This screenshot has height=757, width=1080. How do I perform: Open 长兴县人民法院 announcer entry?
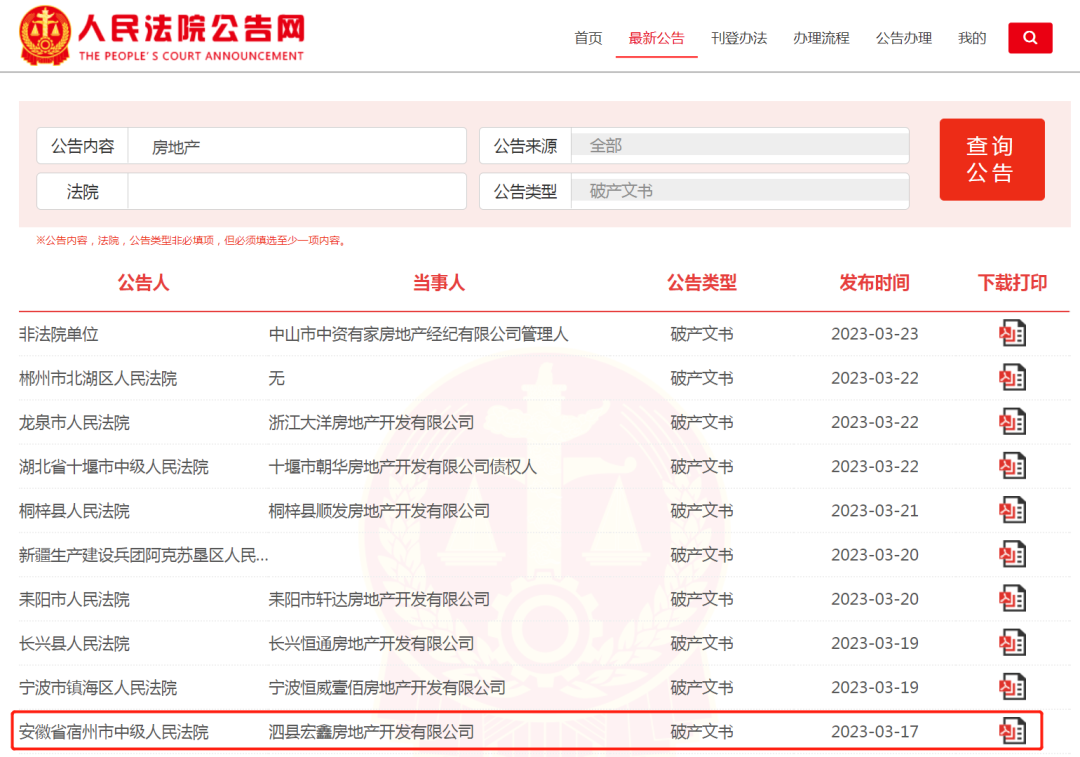click(74, 643)
